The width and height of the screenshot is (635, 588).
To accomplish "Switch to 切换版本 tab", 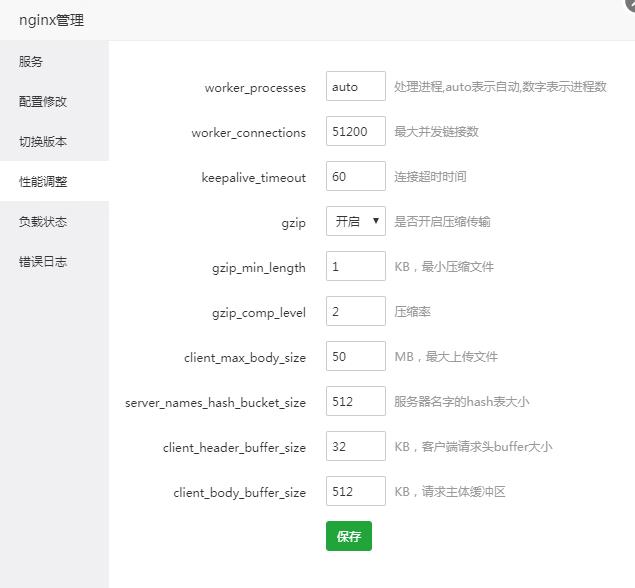I will (54, 141).
